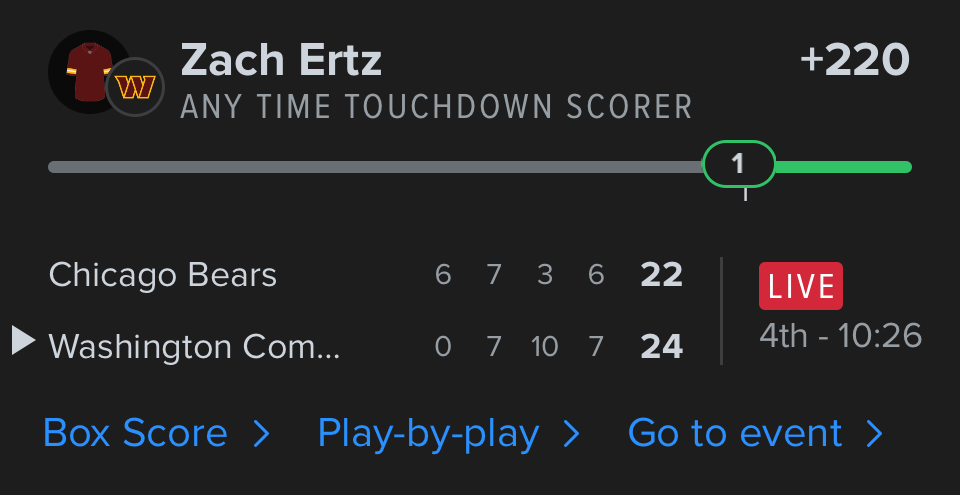Screen dimensions: 960x495
Task: Click the chevron after Go to event
Action: pyautogui.click(x=875, y=433)
